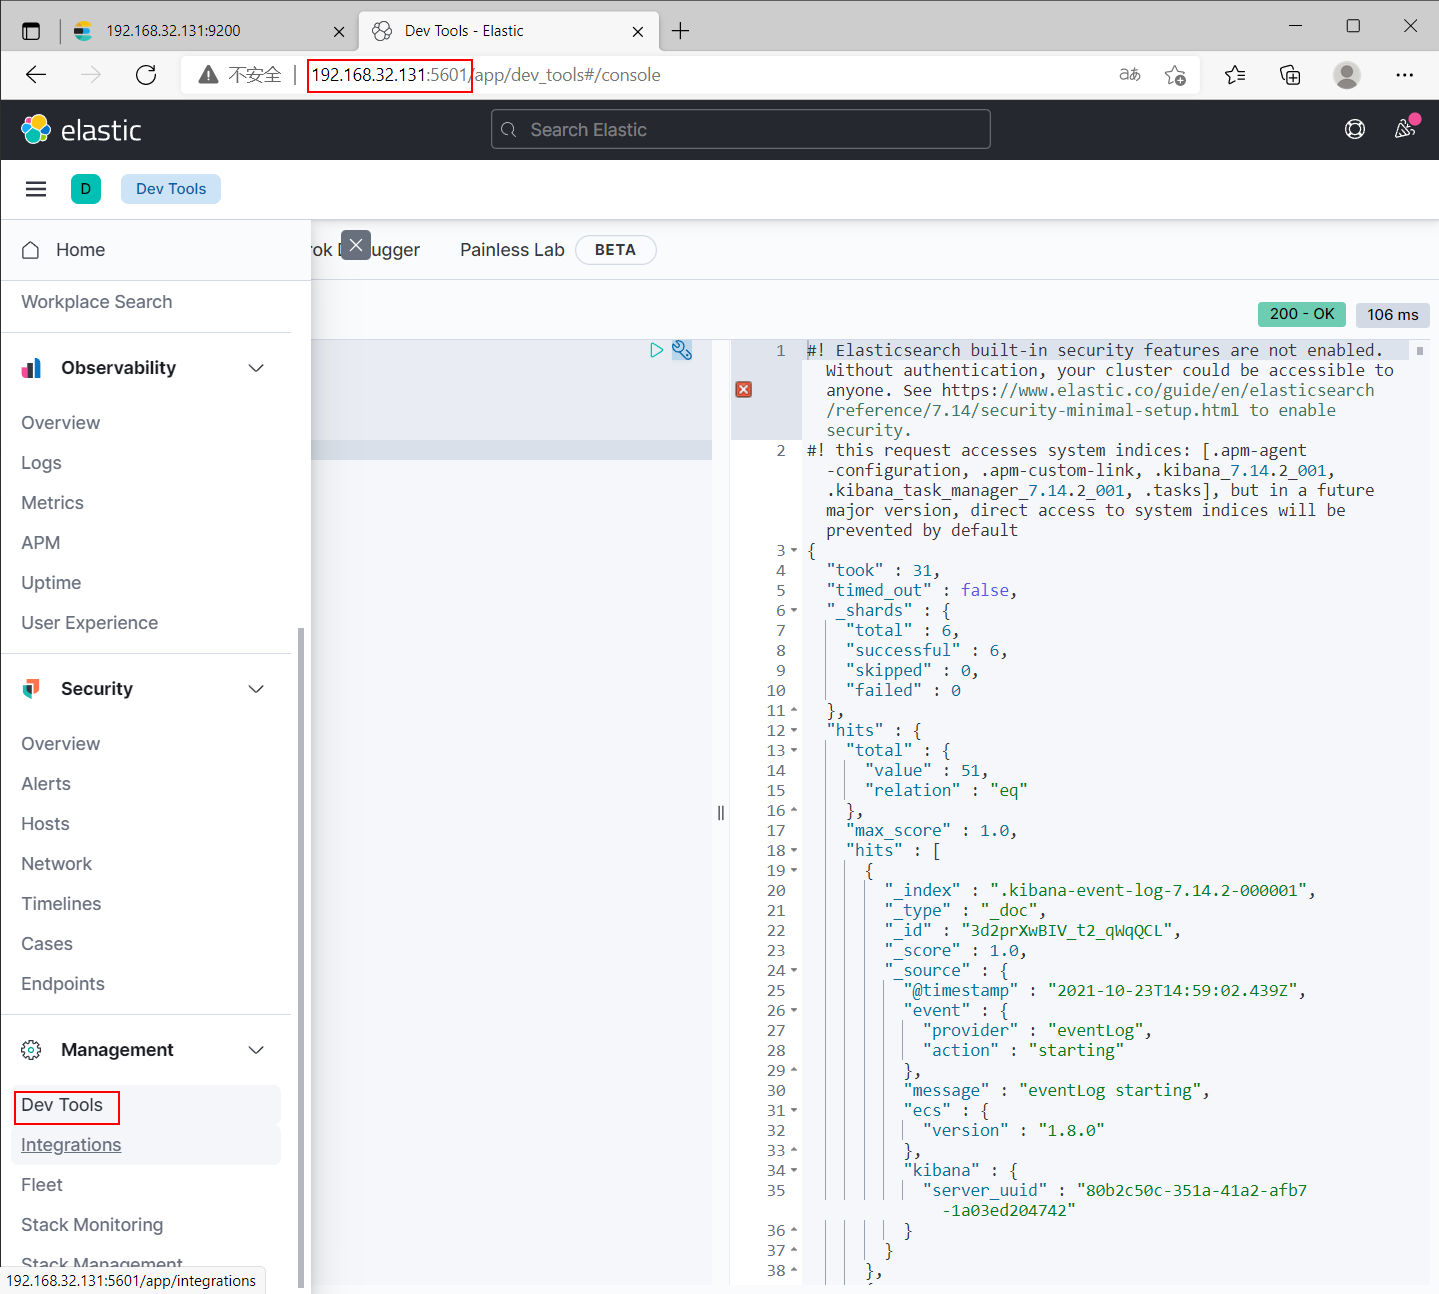This screenshot has width=1439, height=1294.
Task: Open the browser favorites list icon
Action: 1235,75
